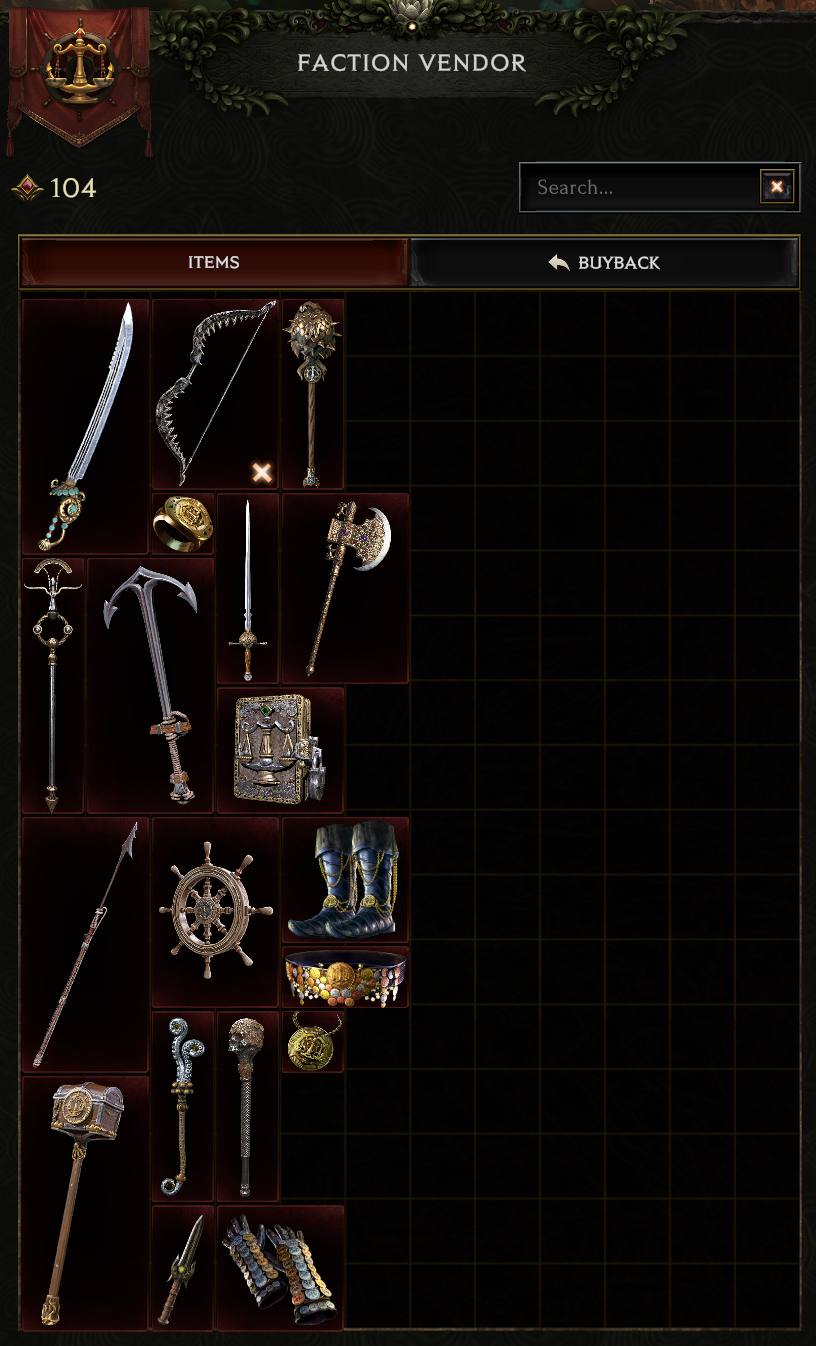The height and width of the screenshot is (1346, 816).
Task: Pick the small dagger item
Action: pos(183,1268)
